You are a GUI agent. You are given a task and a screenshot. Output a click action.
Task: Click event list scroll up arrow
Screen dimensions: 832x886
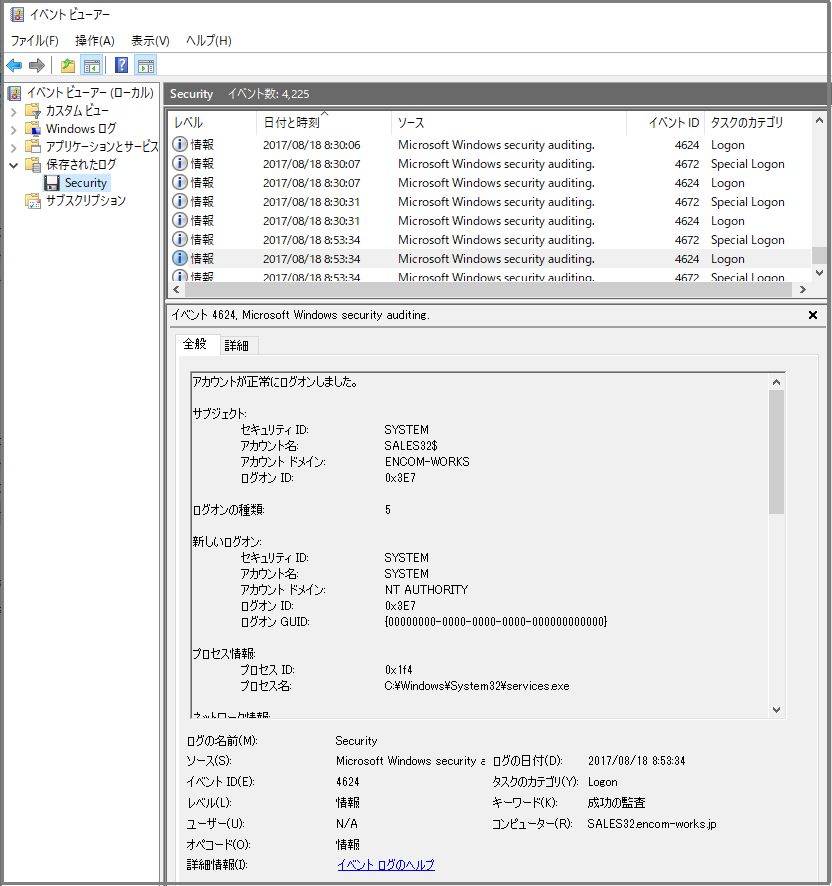click(819, 120)
